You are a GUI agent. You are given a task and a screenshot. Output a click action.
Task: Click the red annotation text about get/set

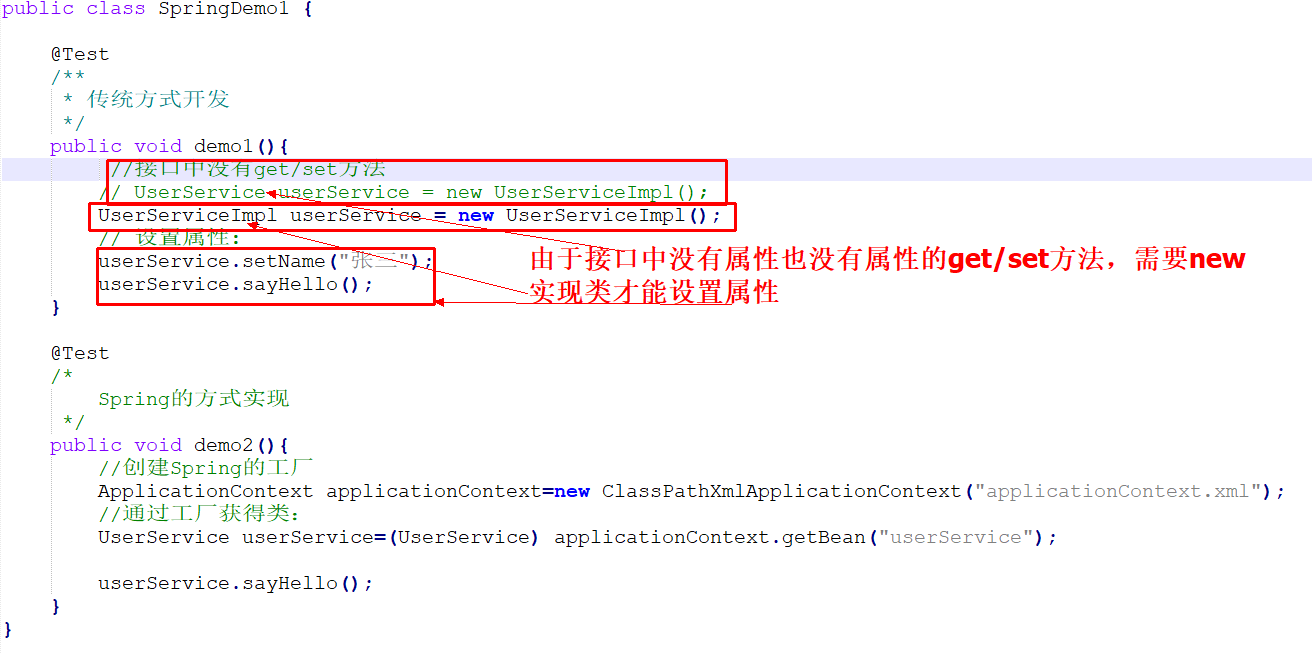887,275
